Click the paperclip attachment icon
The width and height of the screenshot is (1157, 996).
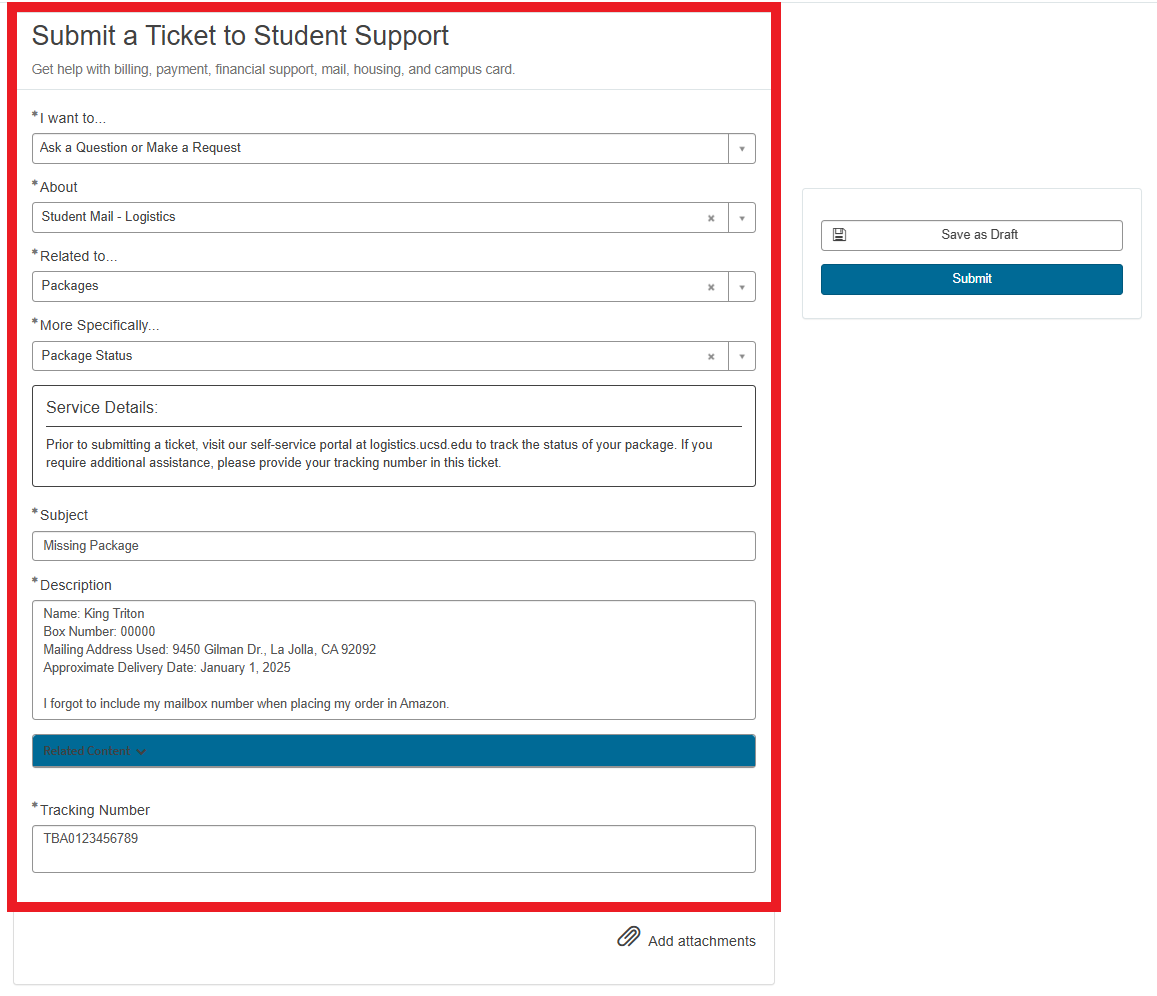628,938
